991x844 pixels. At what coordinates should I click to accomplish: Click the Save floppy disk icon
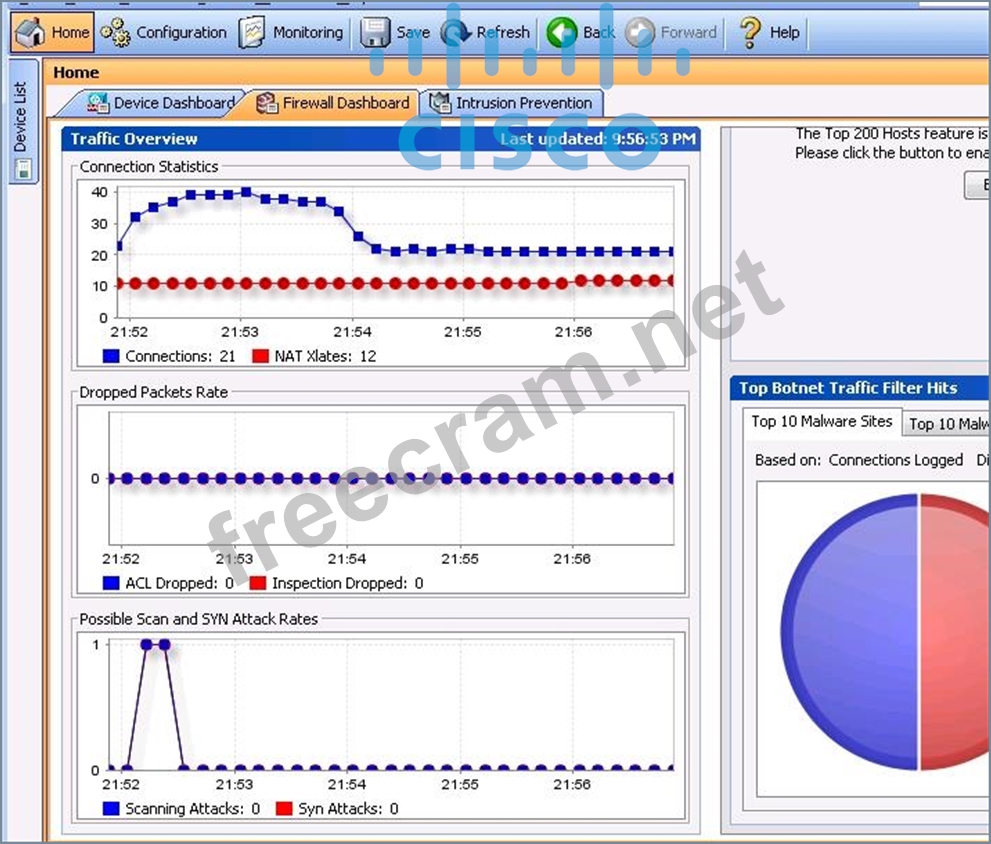click(x=375, y=32)
